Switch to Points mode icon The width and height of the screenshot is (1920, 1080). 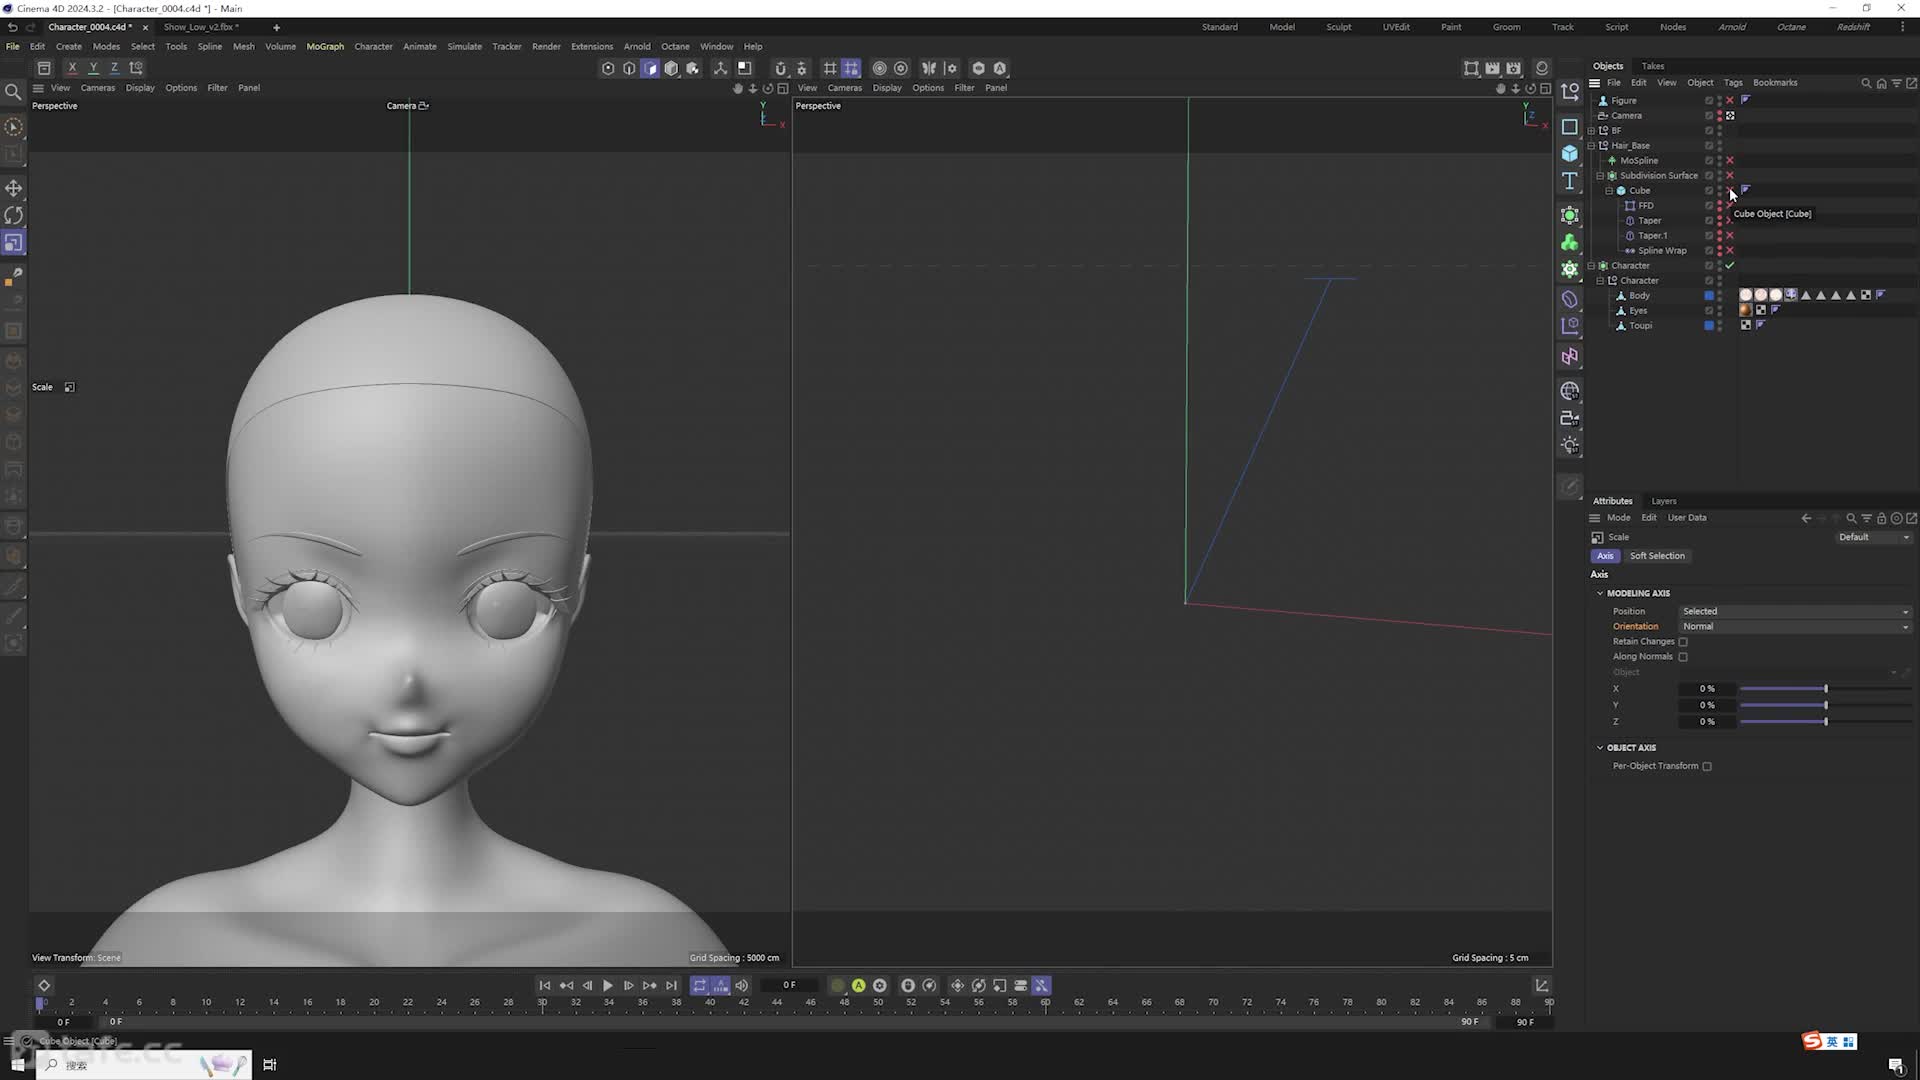click(608, 68)
